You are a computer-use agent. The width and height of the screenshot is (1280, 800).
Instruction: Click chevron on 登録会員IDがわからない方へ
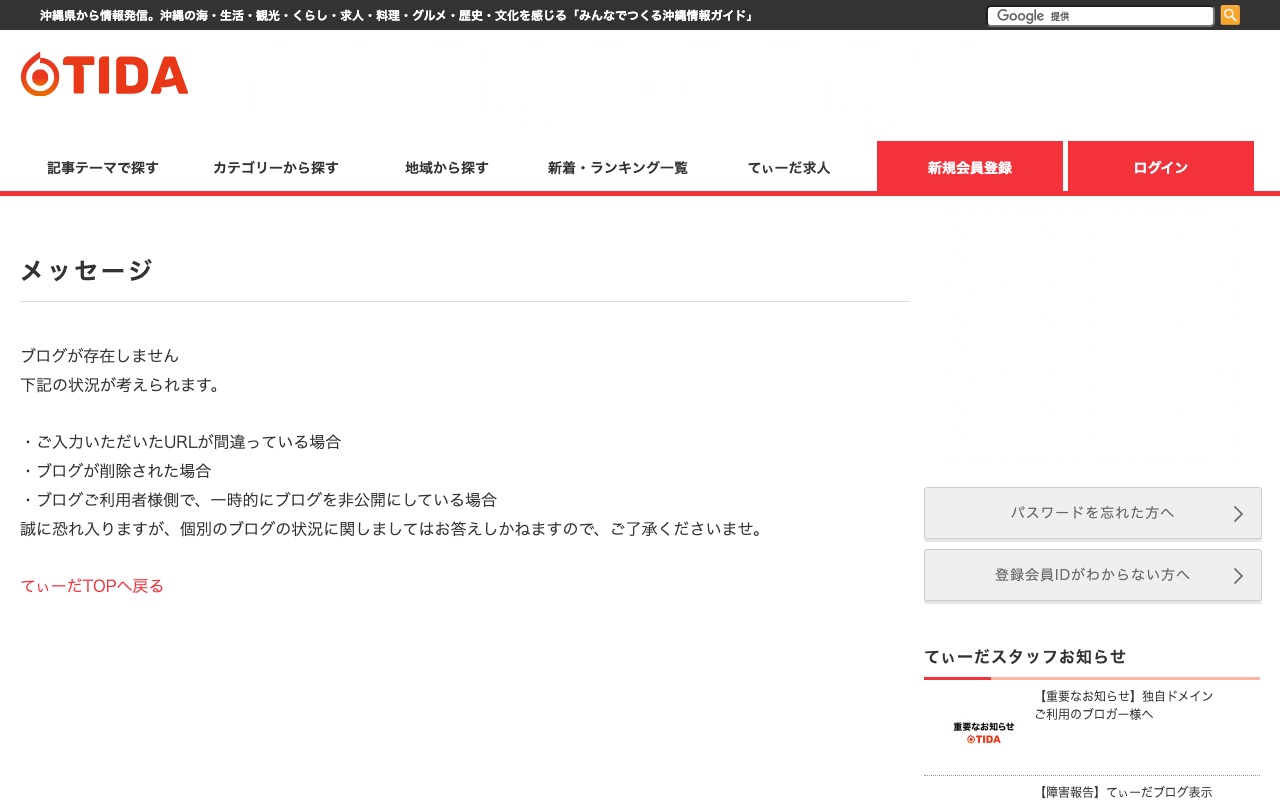coord(1238,576)
